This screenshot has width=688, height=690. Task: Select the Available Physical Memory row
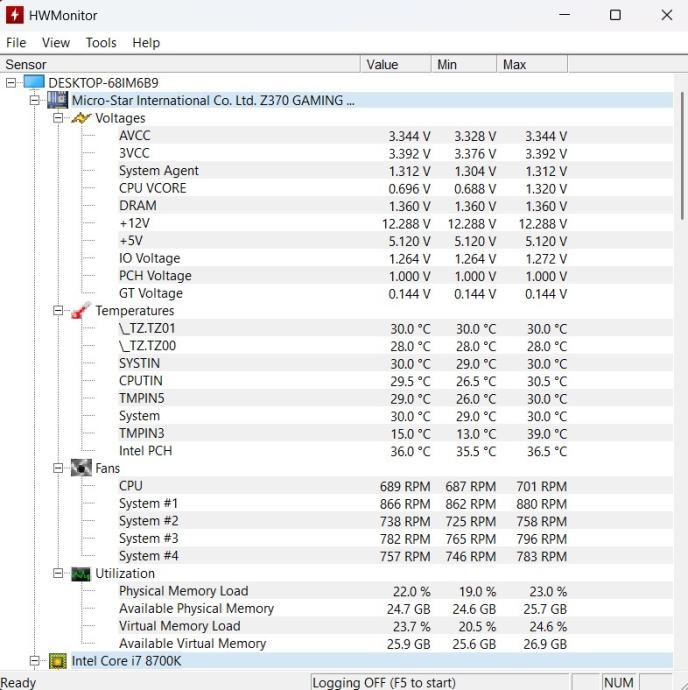395,609
